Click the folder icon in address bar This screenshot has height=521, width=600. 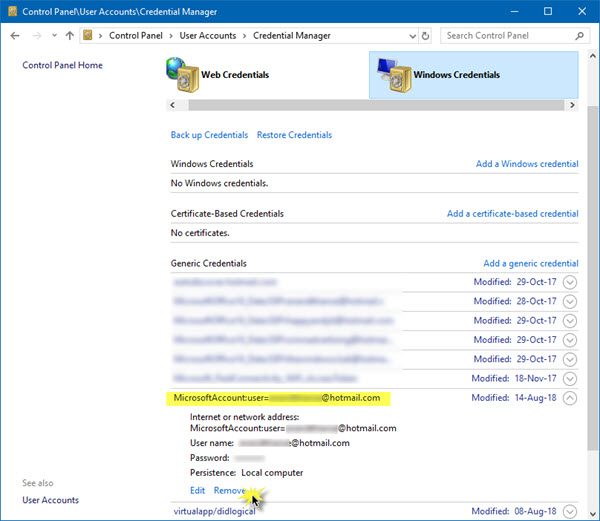[88, 35]
